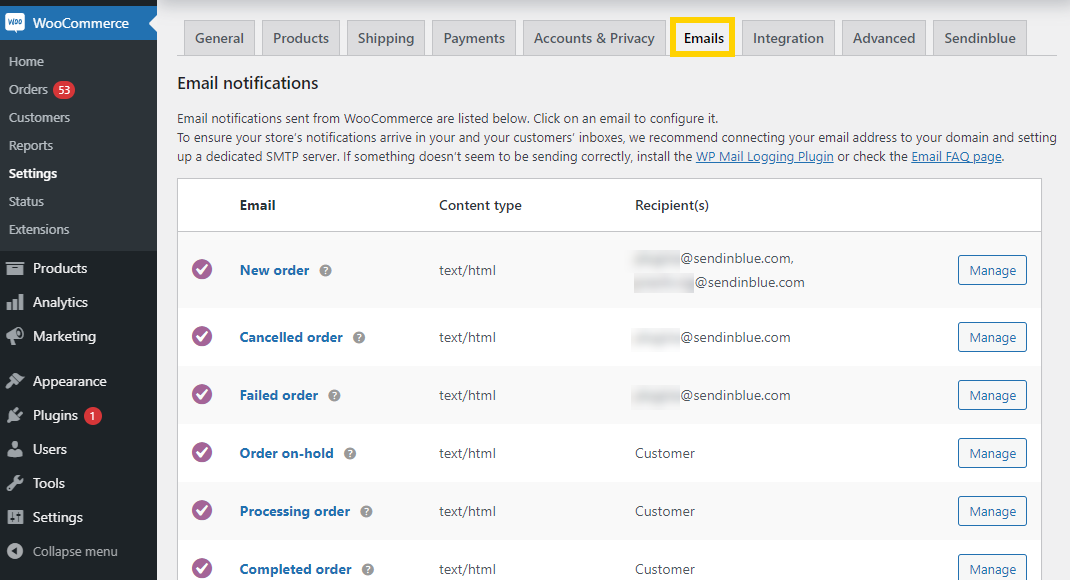Collapse the admin sidebar menu
Viewport: 1070px width, 580px height.
(x=63, y=551)
